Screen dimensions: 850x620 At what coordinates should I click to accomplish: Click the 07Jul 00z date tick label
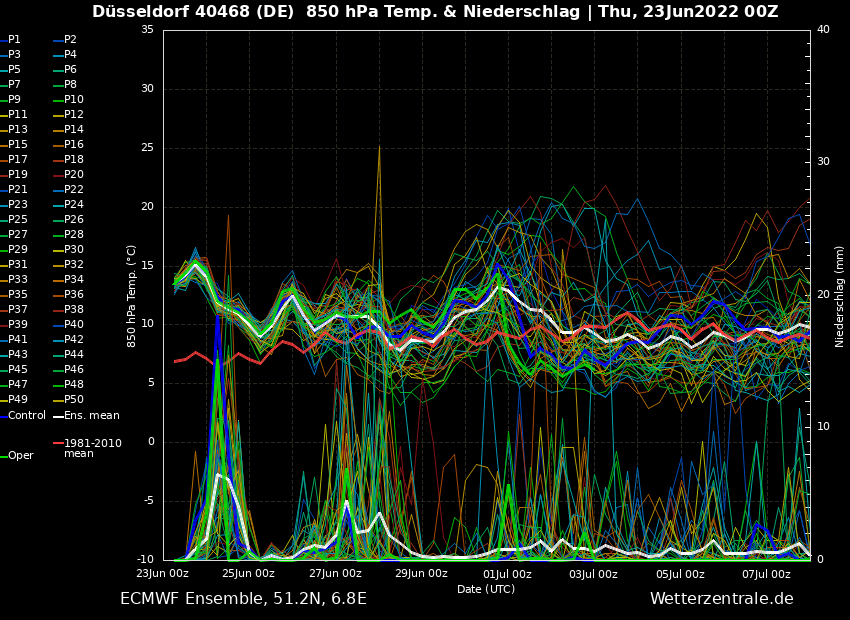pyautogui.click(x=766, y=574)
